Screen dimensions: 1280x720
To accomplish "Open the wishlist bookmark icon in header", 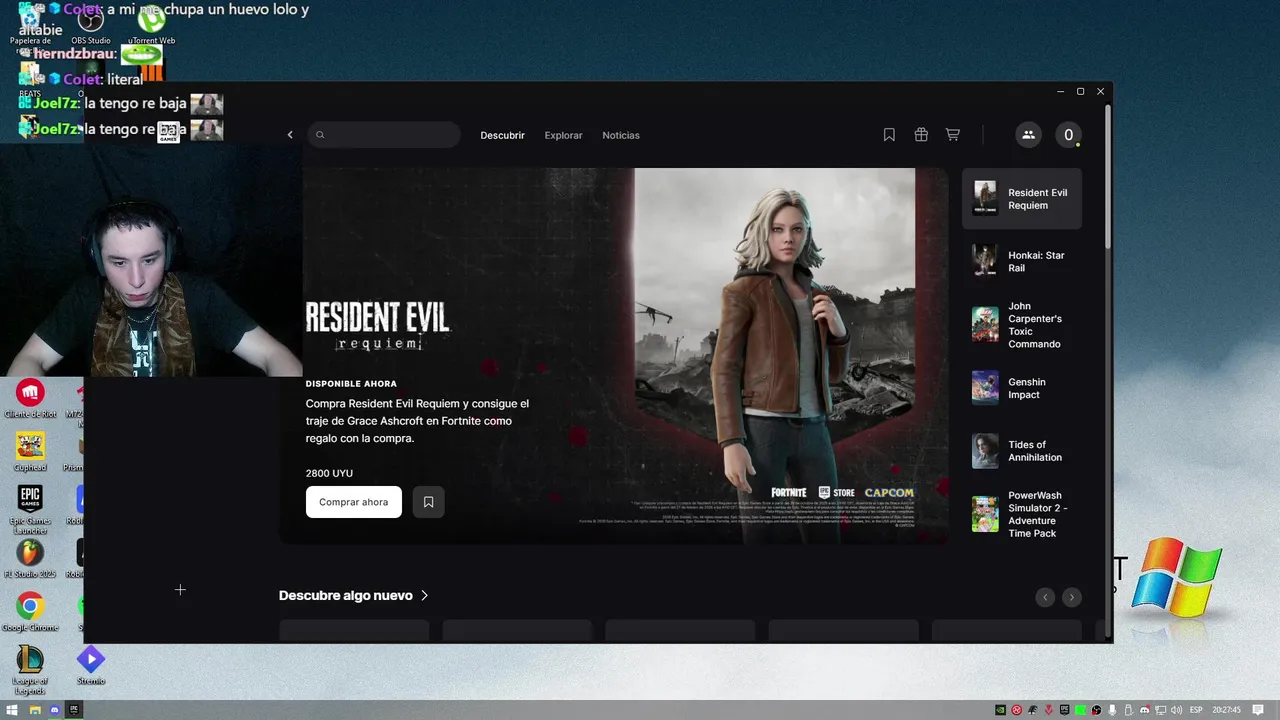I will coord(889,135).
